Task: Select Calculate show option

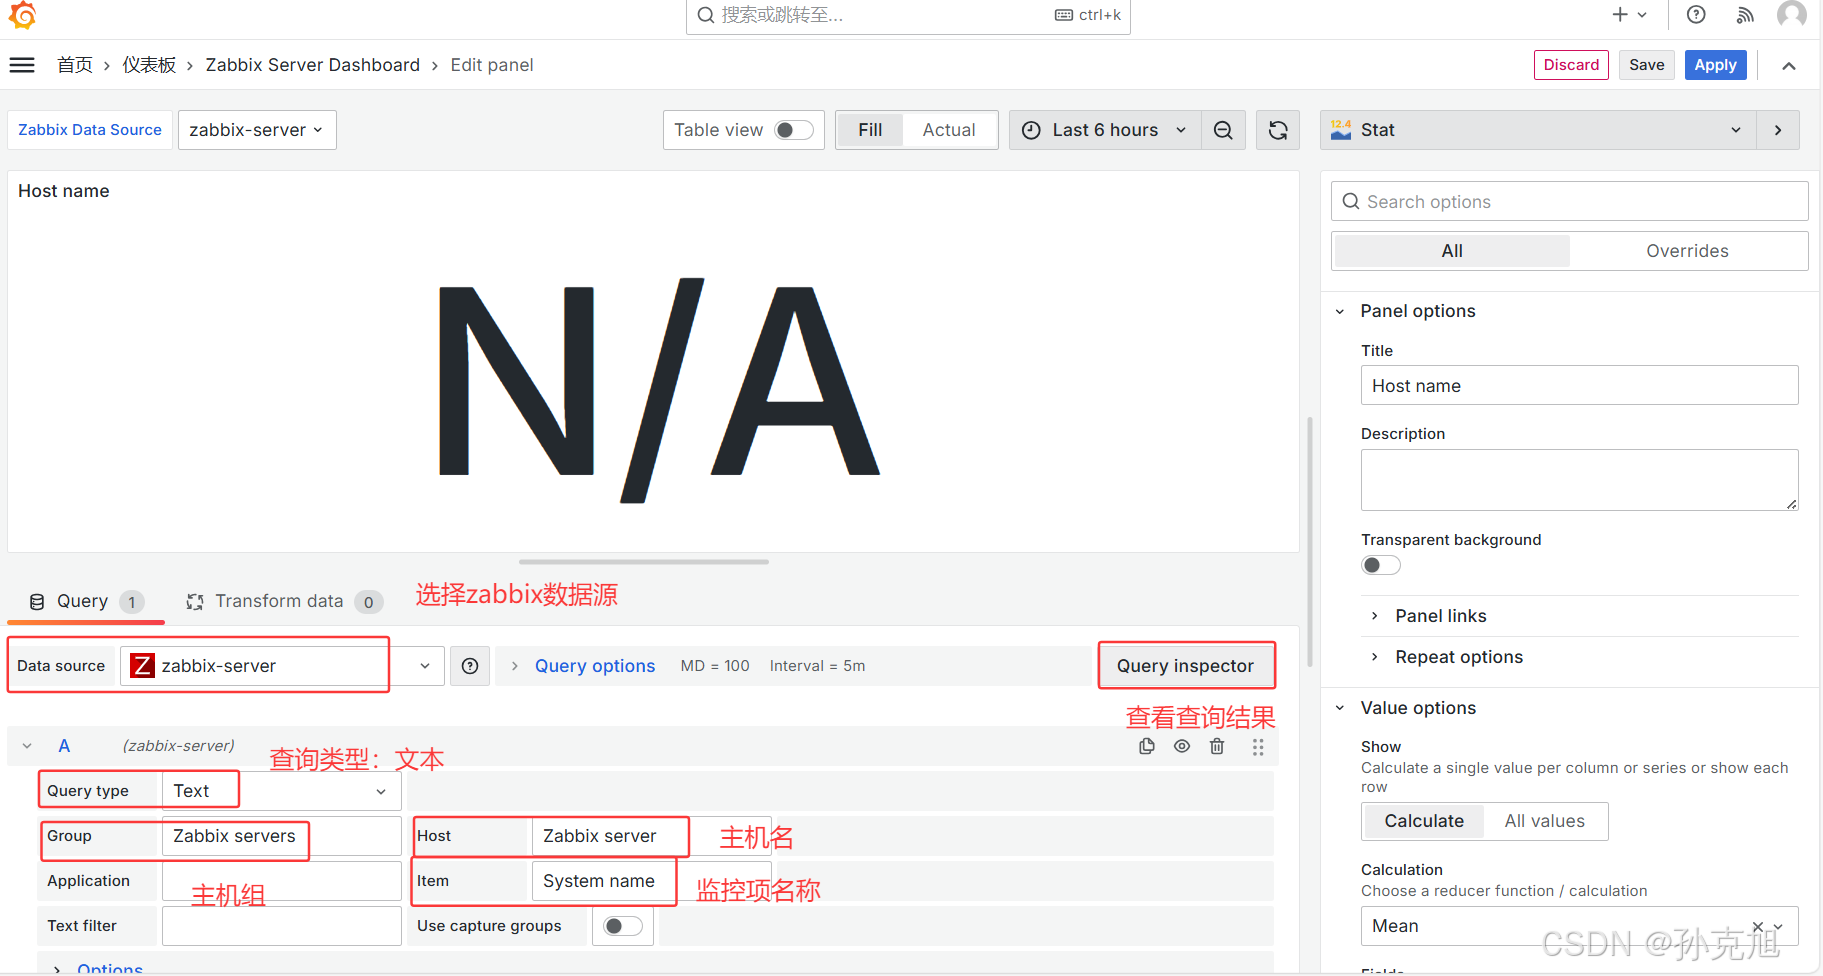Action: pyautogui.click(x=1424, y=821)
